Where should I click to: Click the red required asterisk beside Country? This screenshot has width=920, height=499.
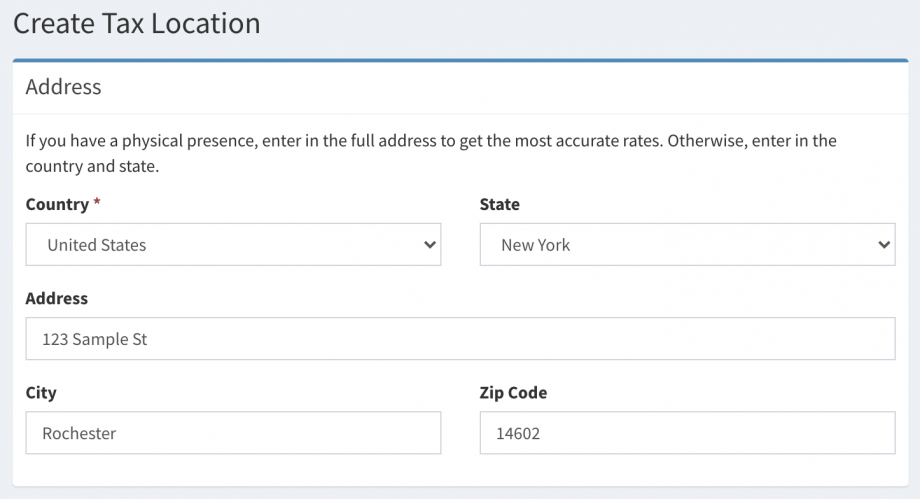97,204
